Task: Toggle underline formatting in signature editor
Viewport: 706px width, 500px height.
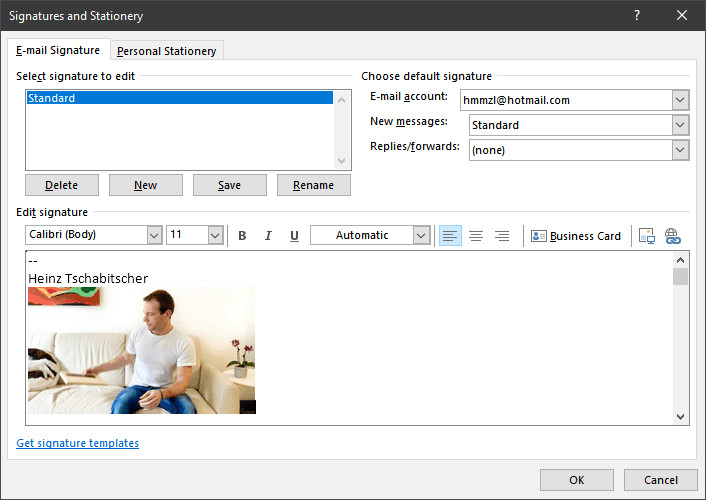Action: coord(294,236)
